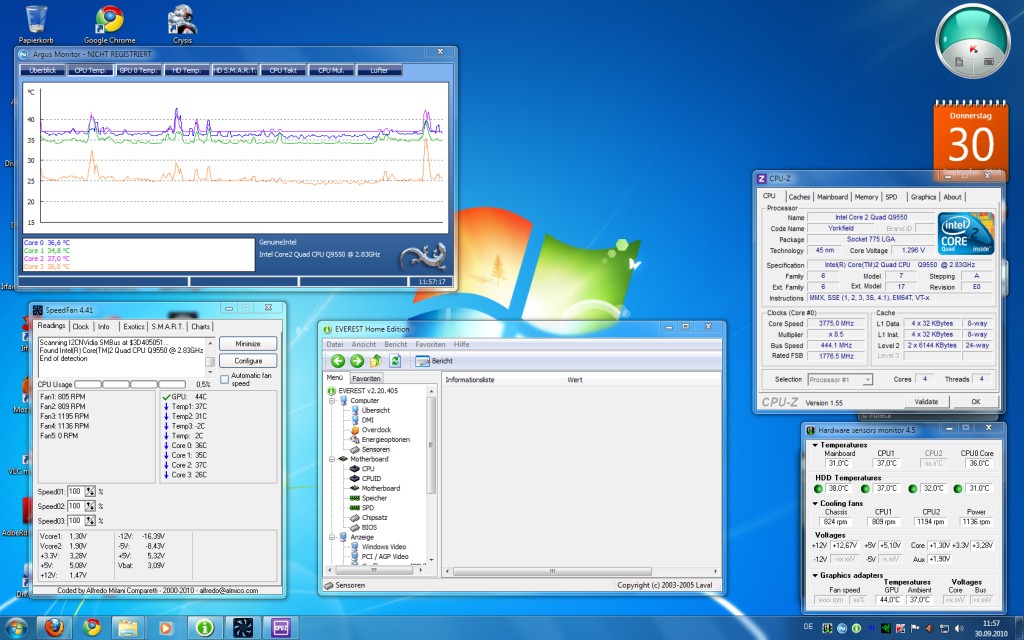Open the Datei menu in EVEREST

click(335, 344)
